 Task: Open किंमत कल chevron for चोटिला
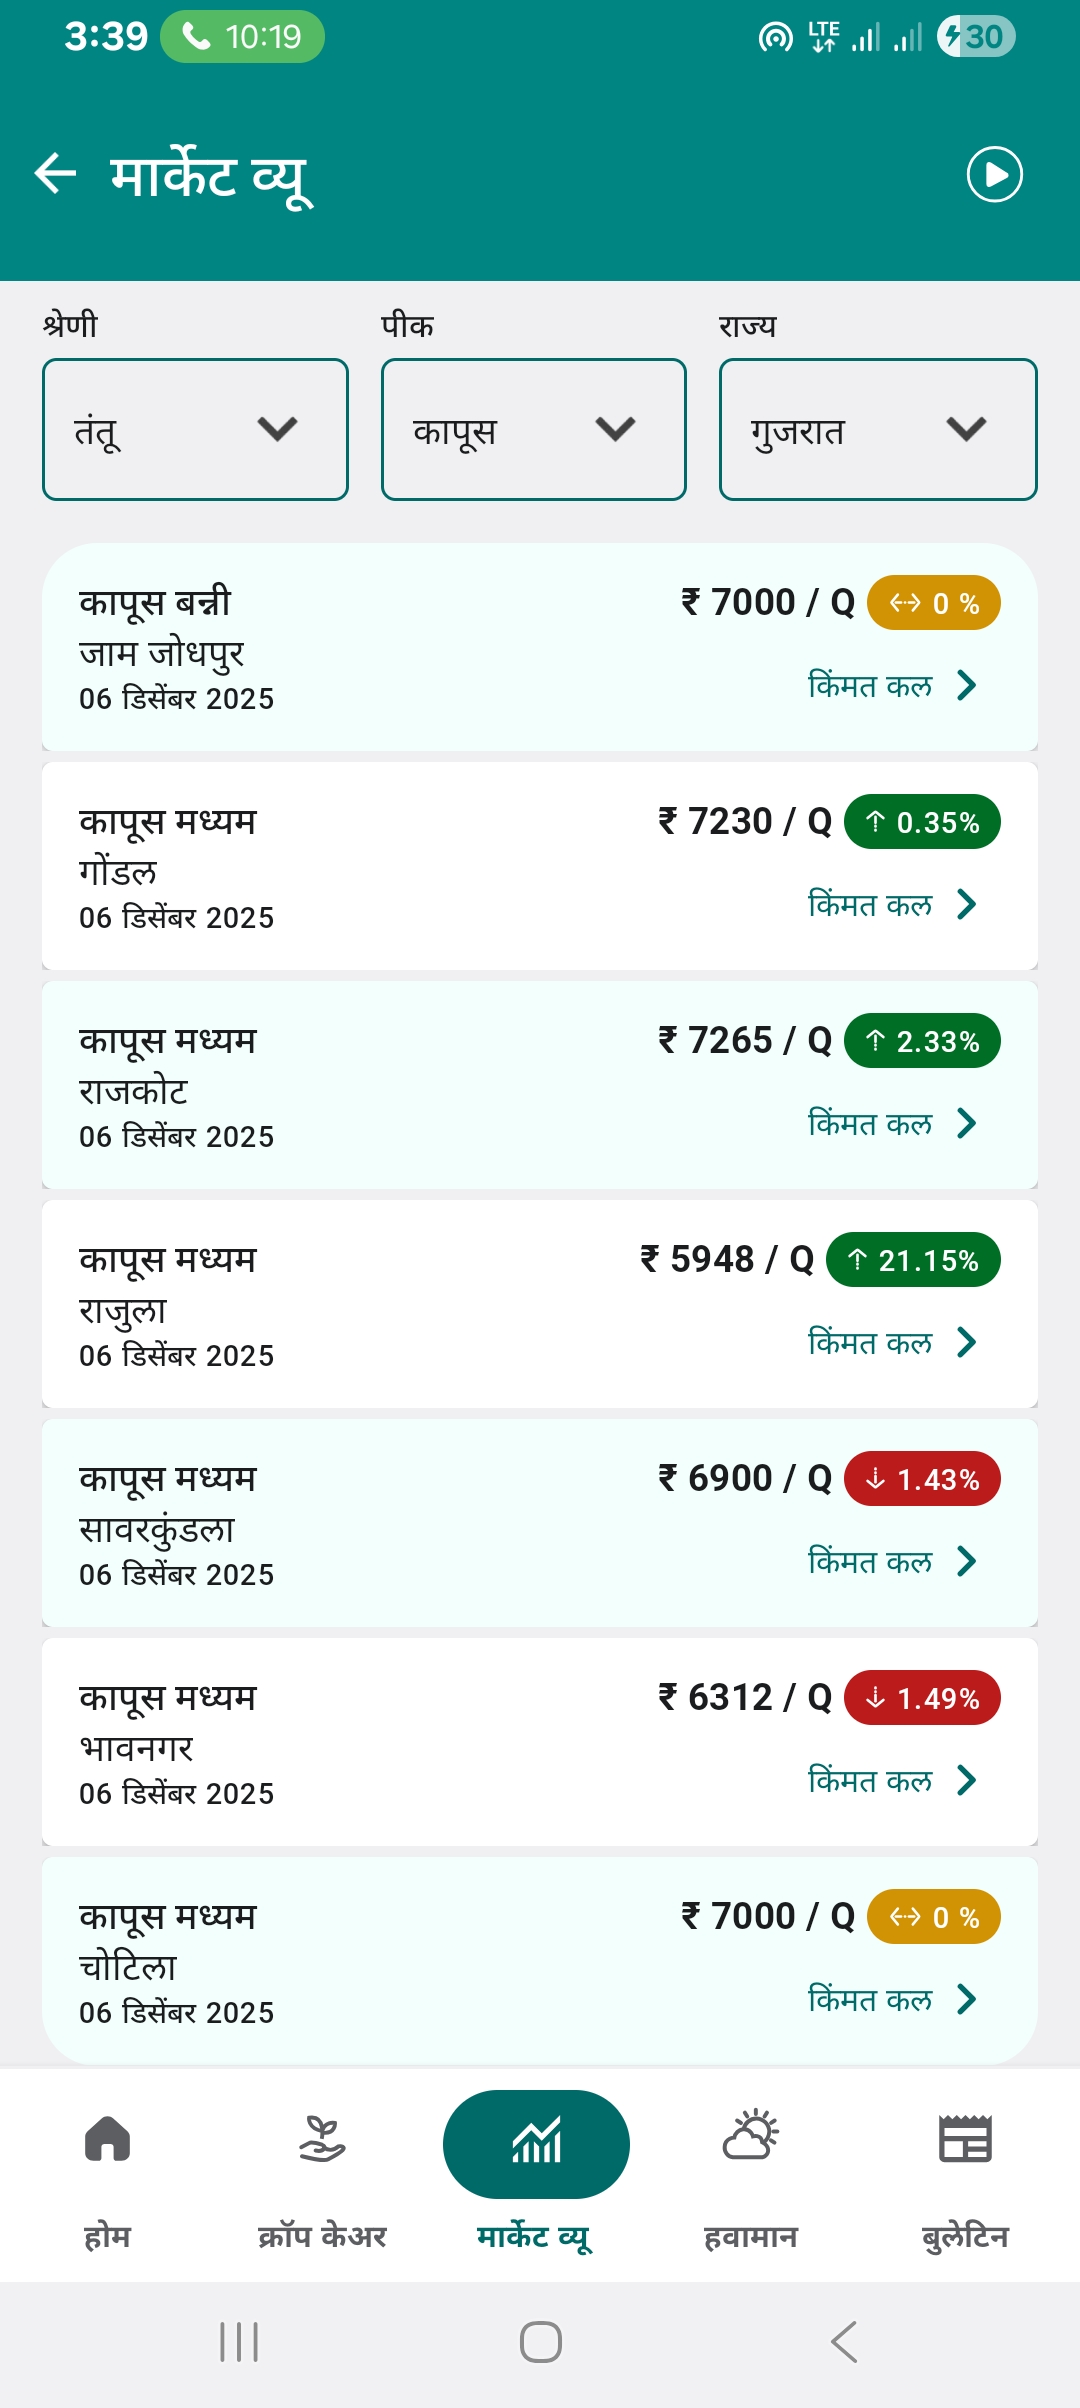966,2000
